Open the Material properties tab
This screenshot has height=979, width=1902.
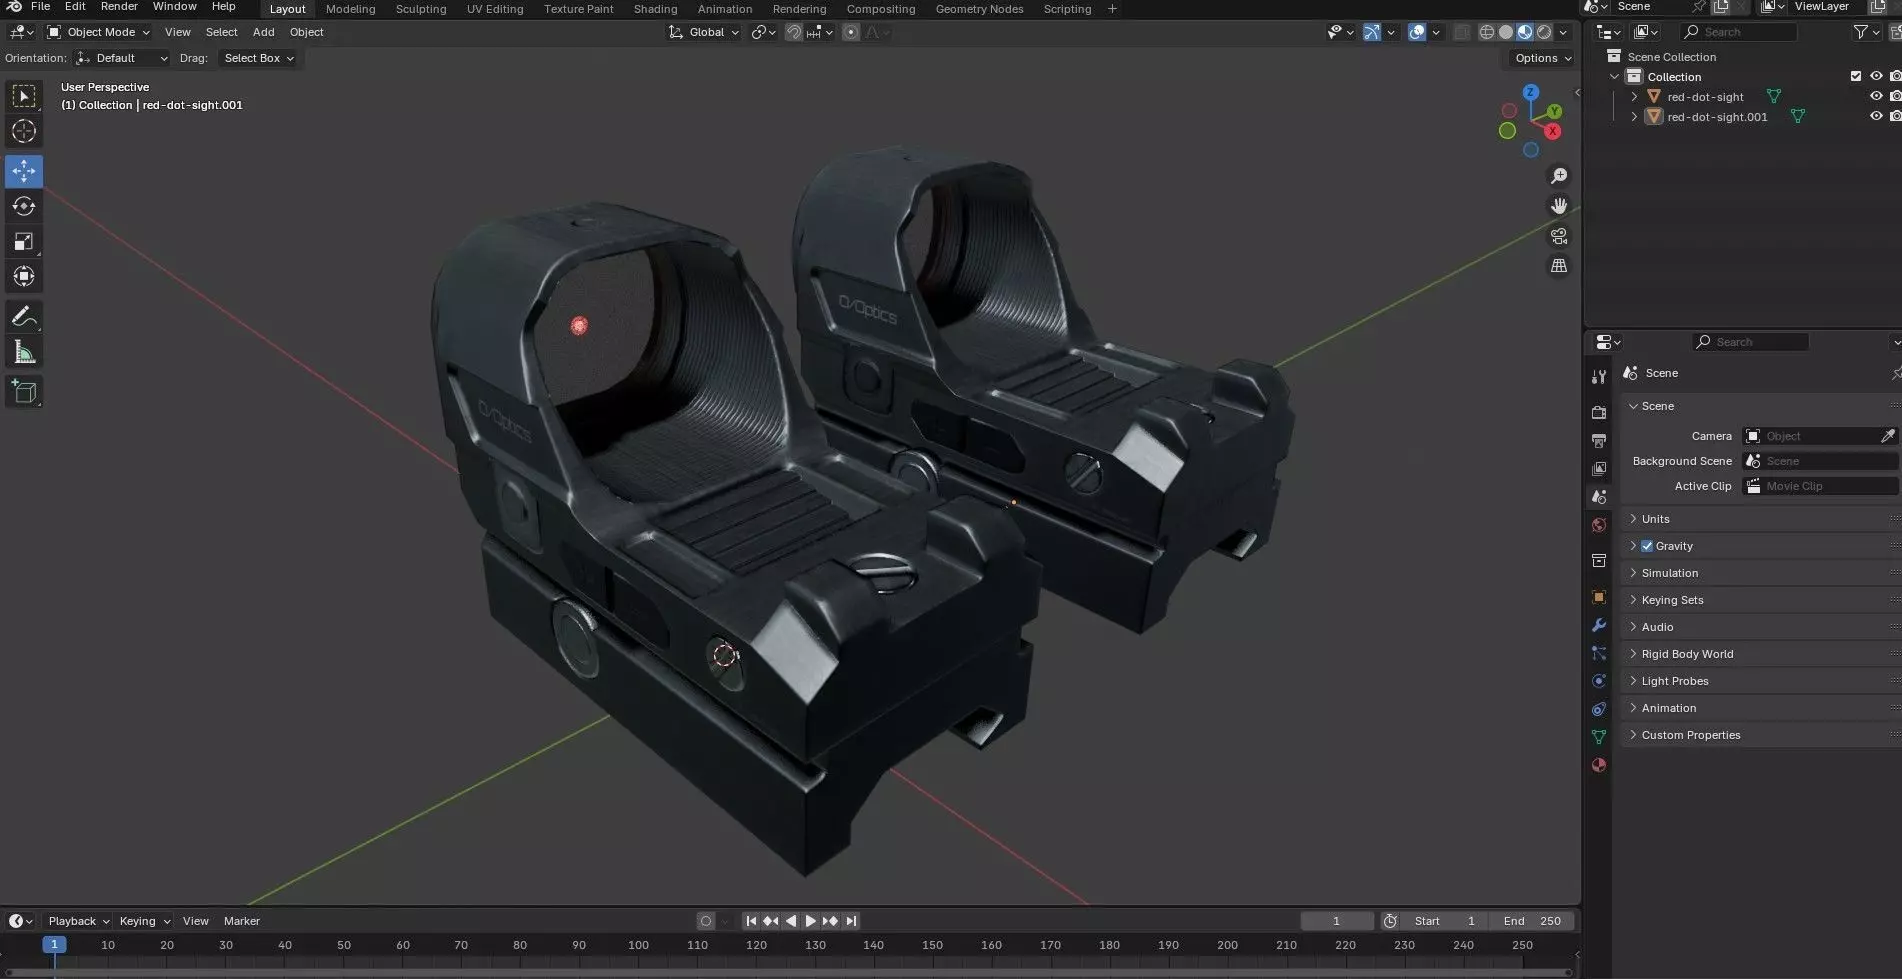click(1599, 765)
